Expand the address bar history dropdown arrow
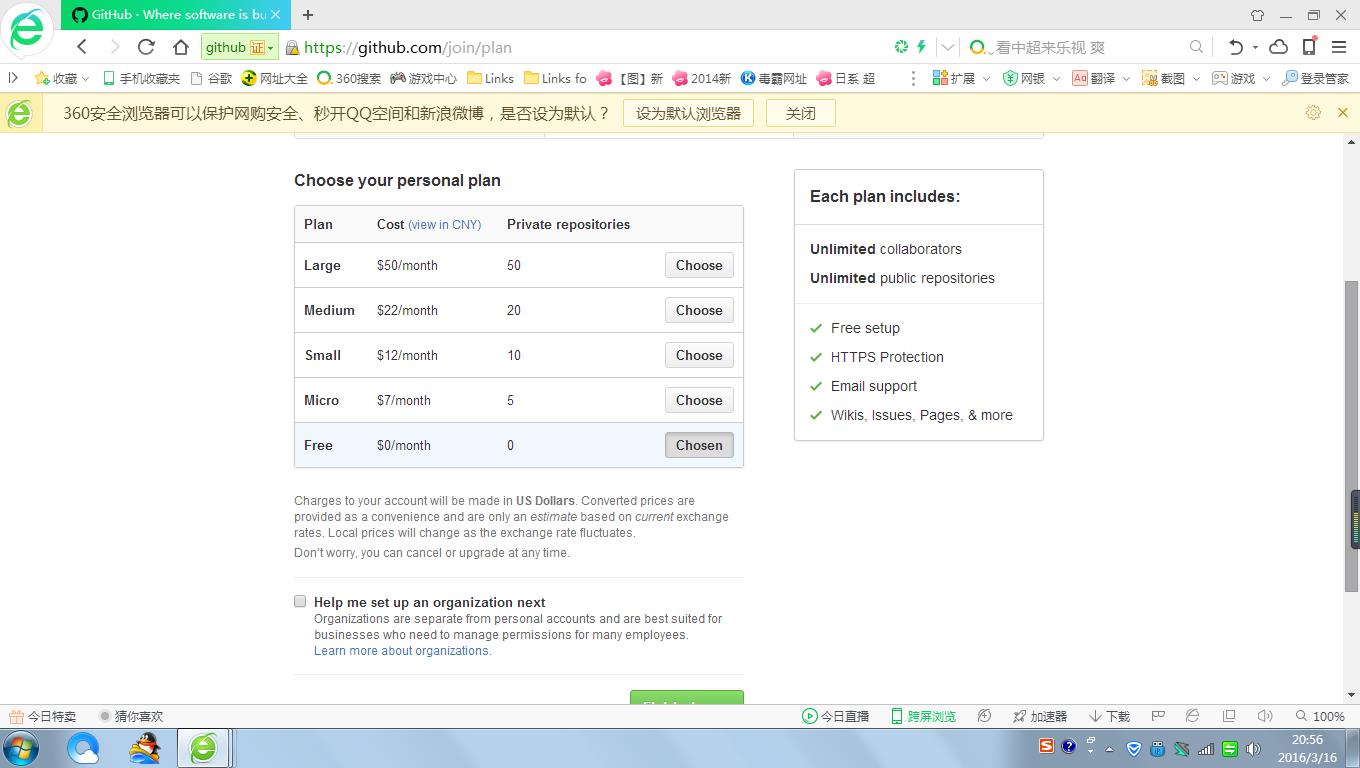Screen dimensions: 1360x768 click(x=948, y=47)
